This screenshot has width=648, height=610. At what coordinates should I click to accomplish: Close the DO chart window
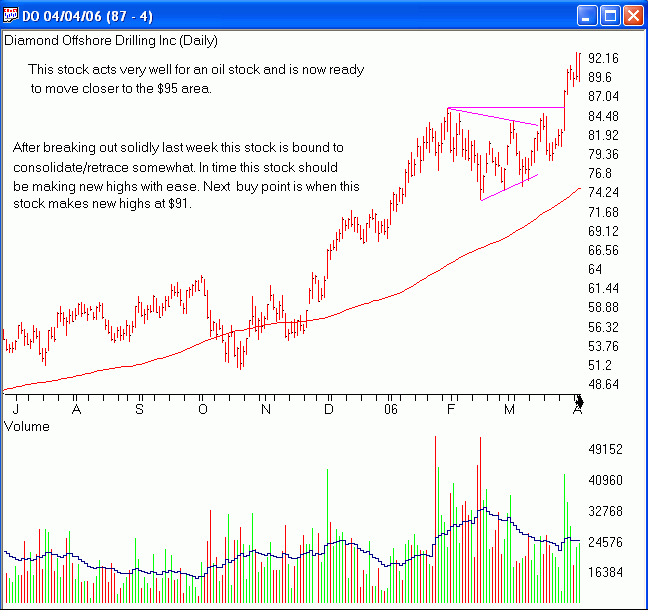(x=633, y=16)
